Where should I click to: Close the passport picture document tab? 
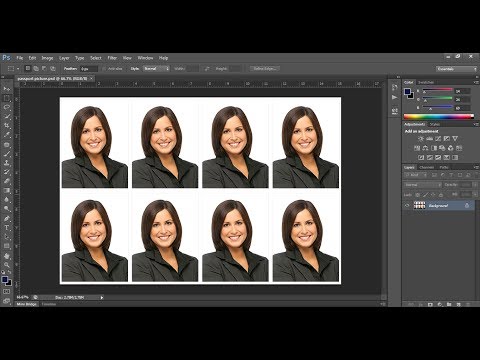point(91,79)
